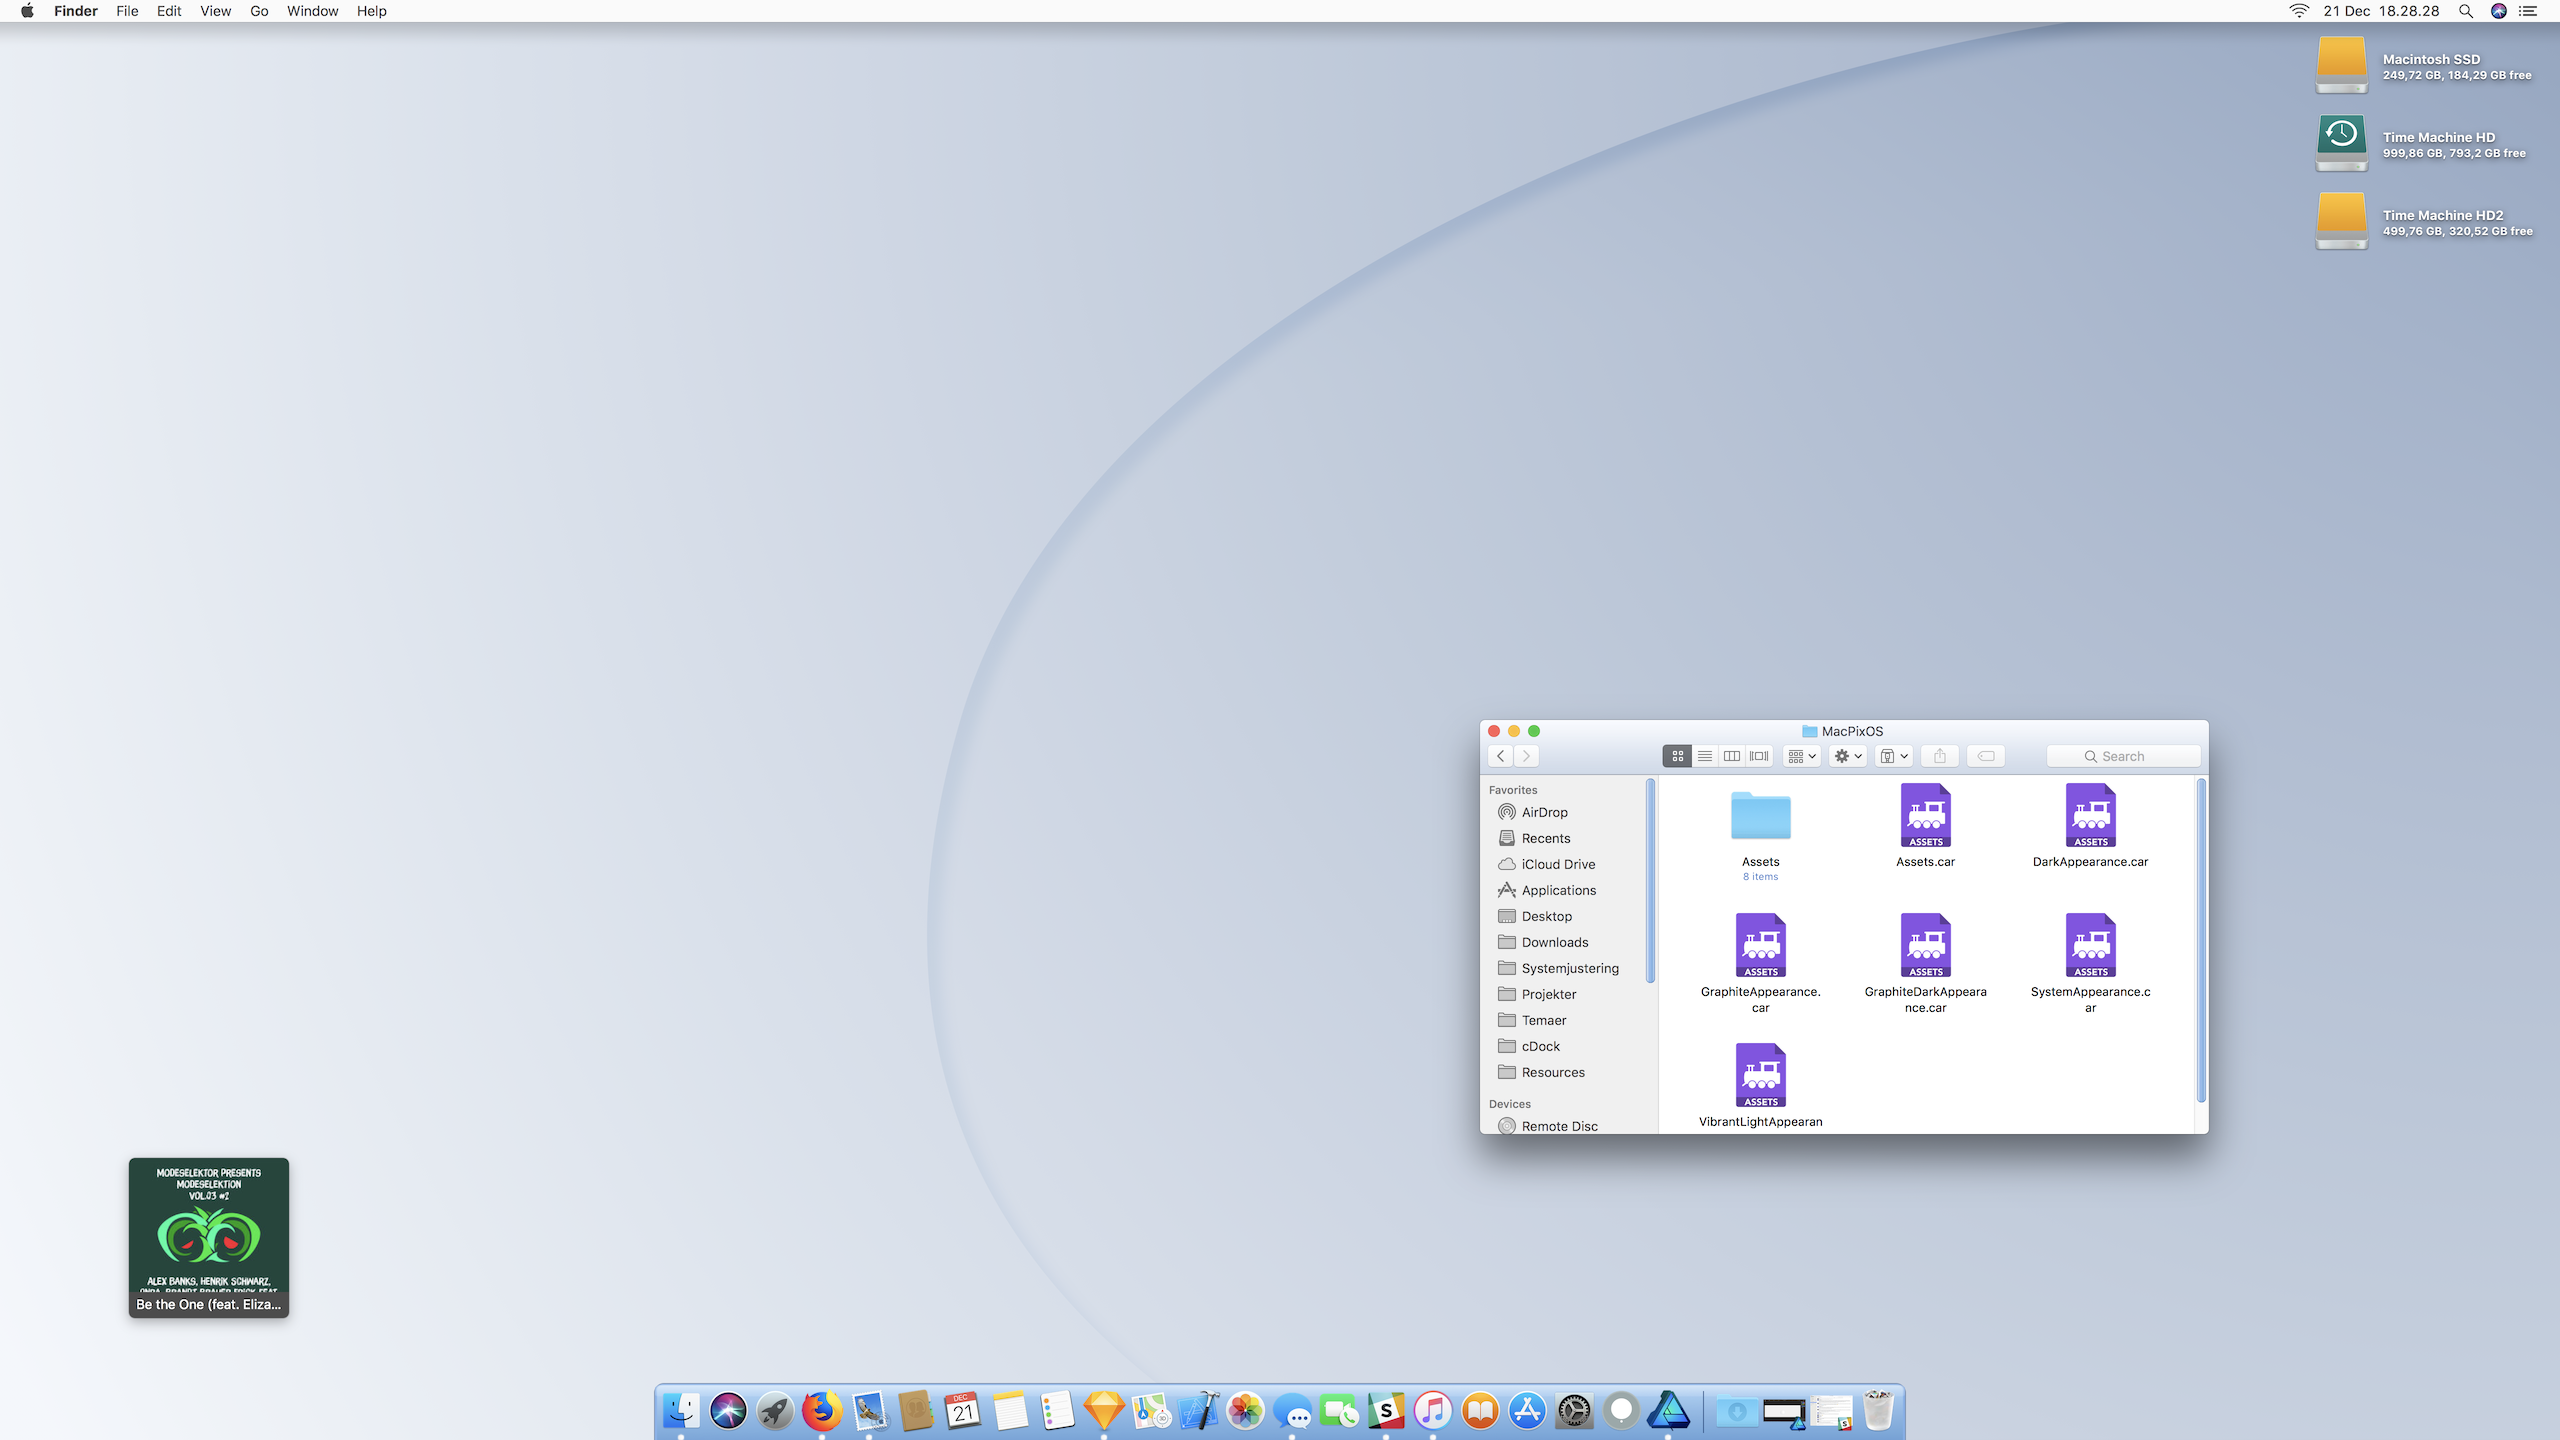Screen dimensions: 2560x1440
Task: Switch Finder to list view
Action: point(1705,756)
